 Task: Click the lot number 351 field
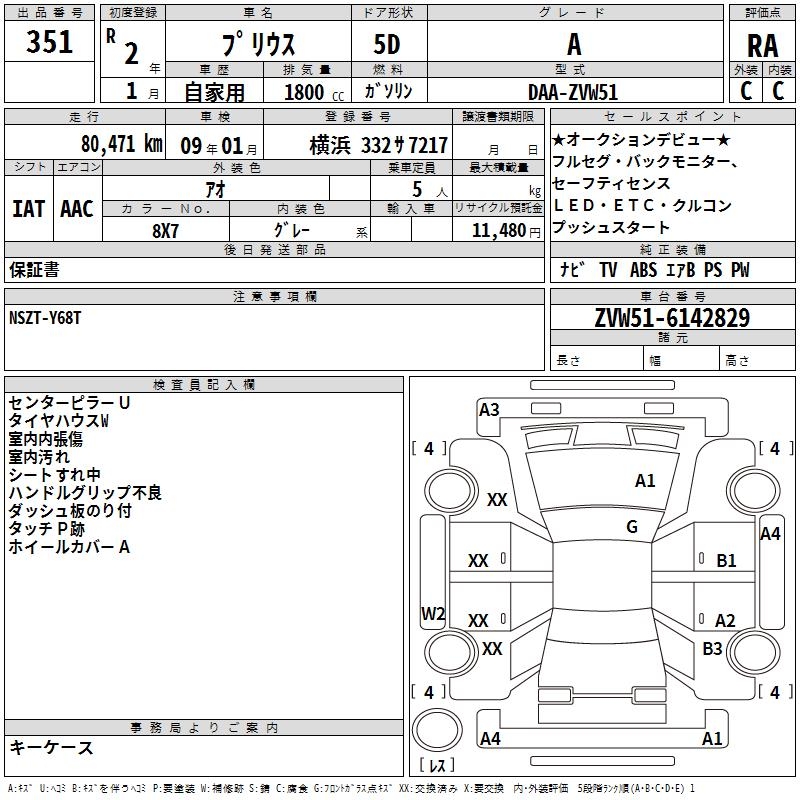pos(49,42)
